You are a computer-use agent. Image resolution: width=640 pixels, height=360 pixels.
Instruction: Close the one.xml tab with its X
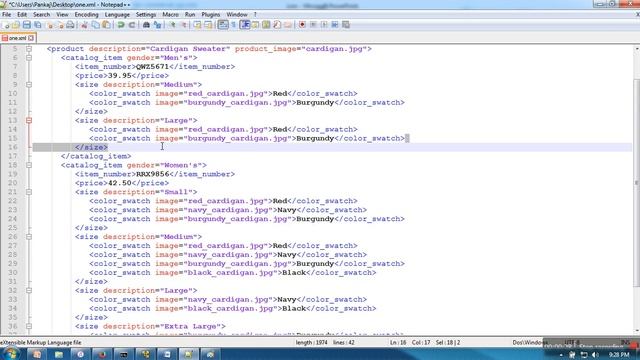click(x=31, y=38)
